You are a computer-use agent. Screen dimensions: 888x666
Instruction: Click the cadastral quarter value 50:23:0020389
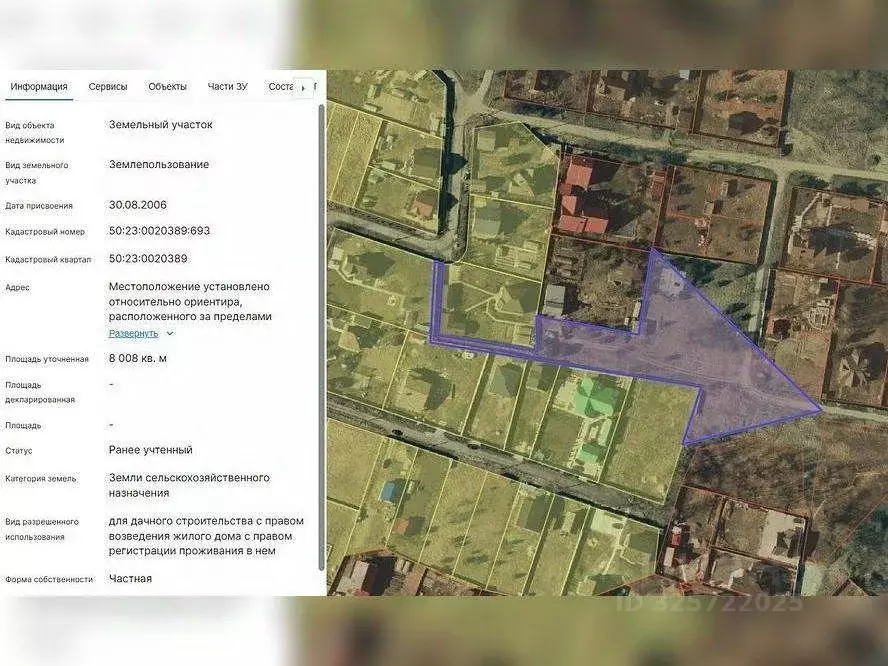(148, 259)
